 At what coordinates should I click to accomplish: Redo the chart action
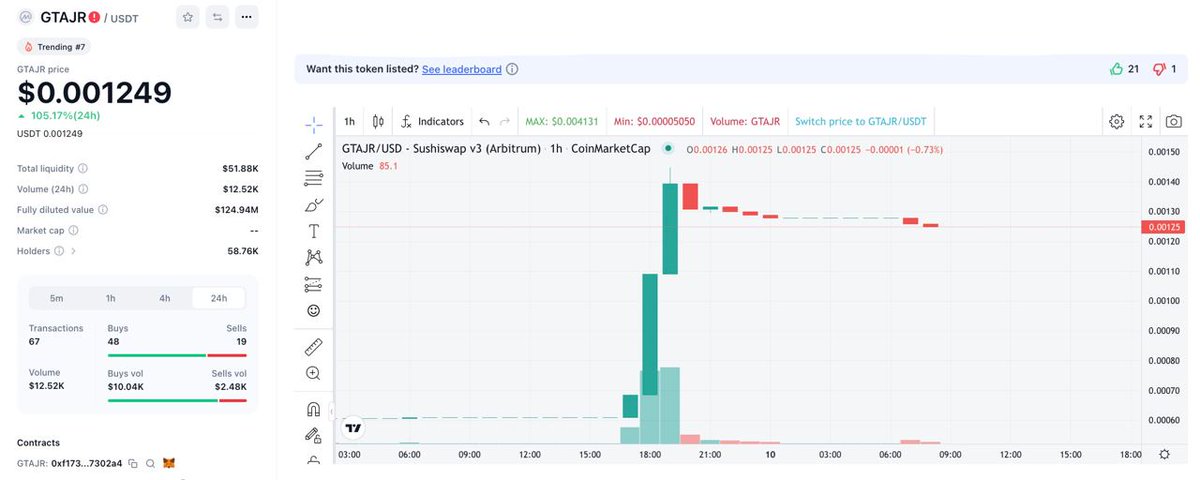[505, 121]
